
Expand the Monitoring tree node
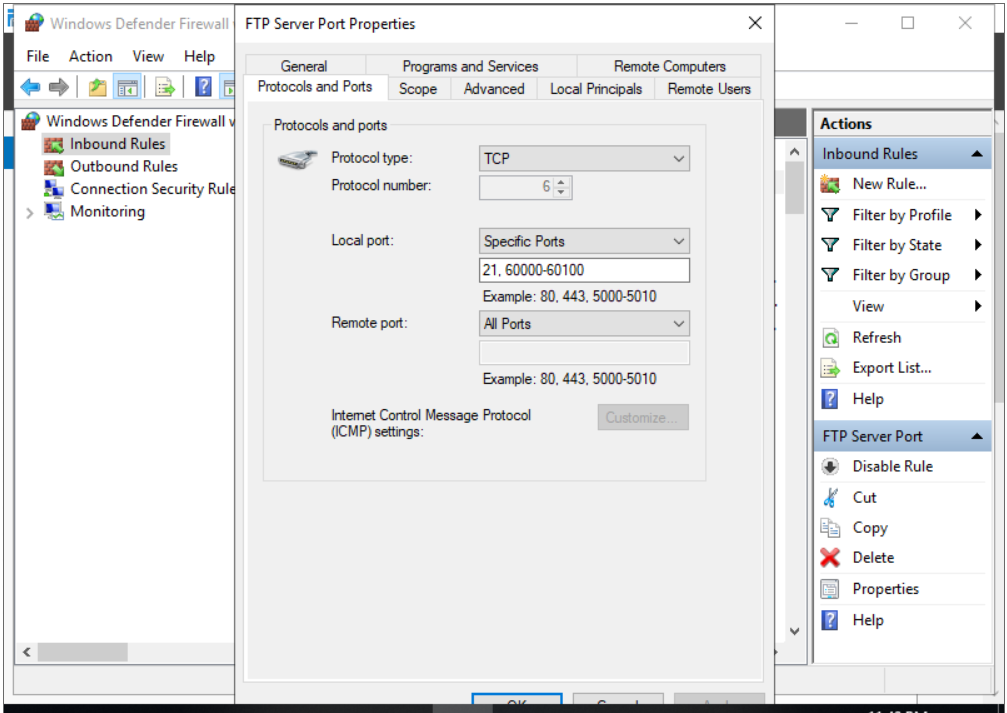point(30,213)
